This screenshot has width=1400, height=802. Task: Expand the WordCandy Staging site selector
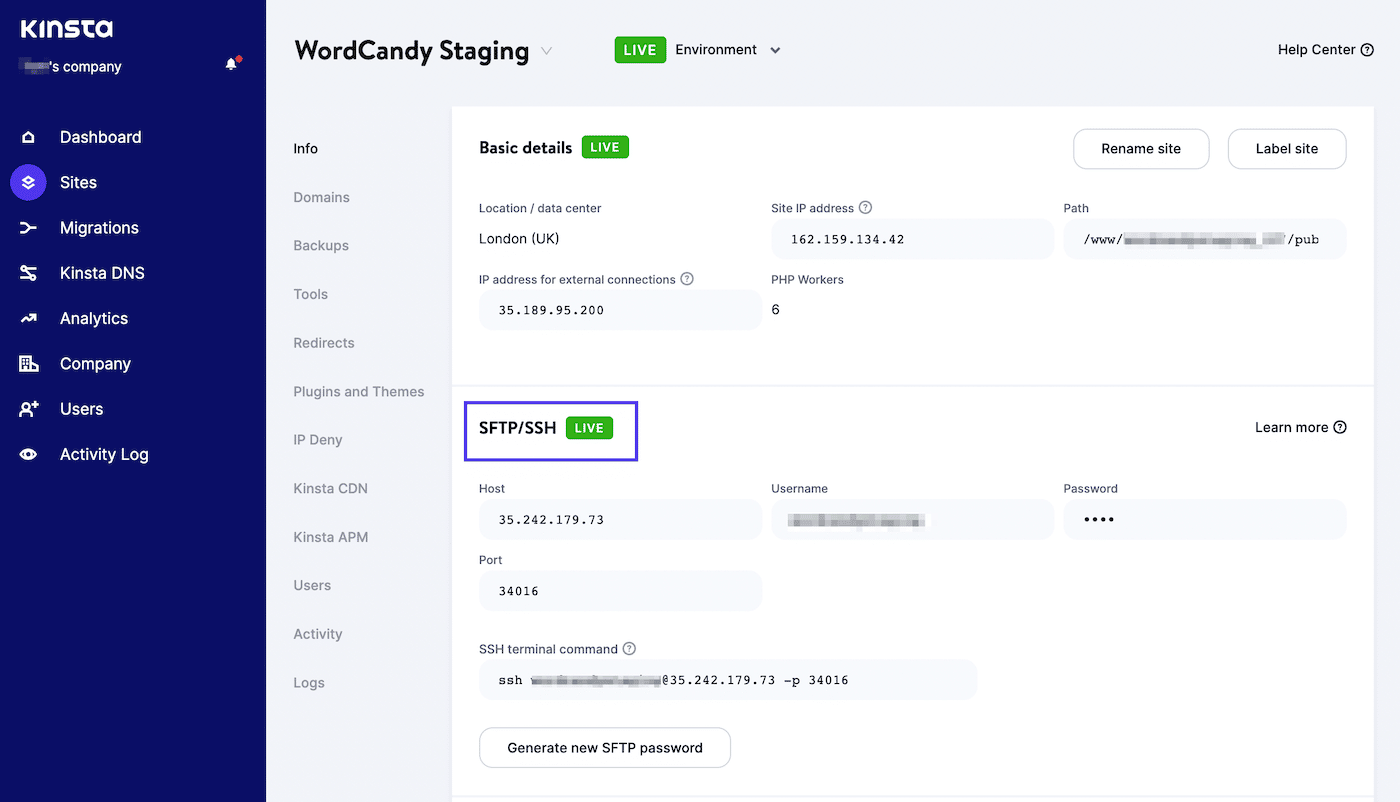click(546, 52)
